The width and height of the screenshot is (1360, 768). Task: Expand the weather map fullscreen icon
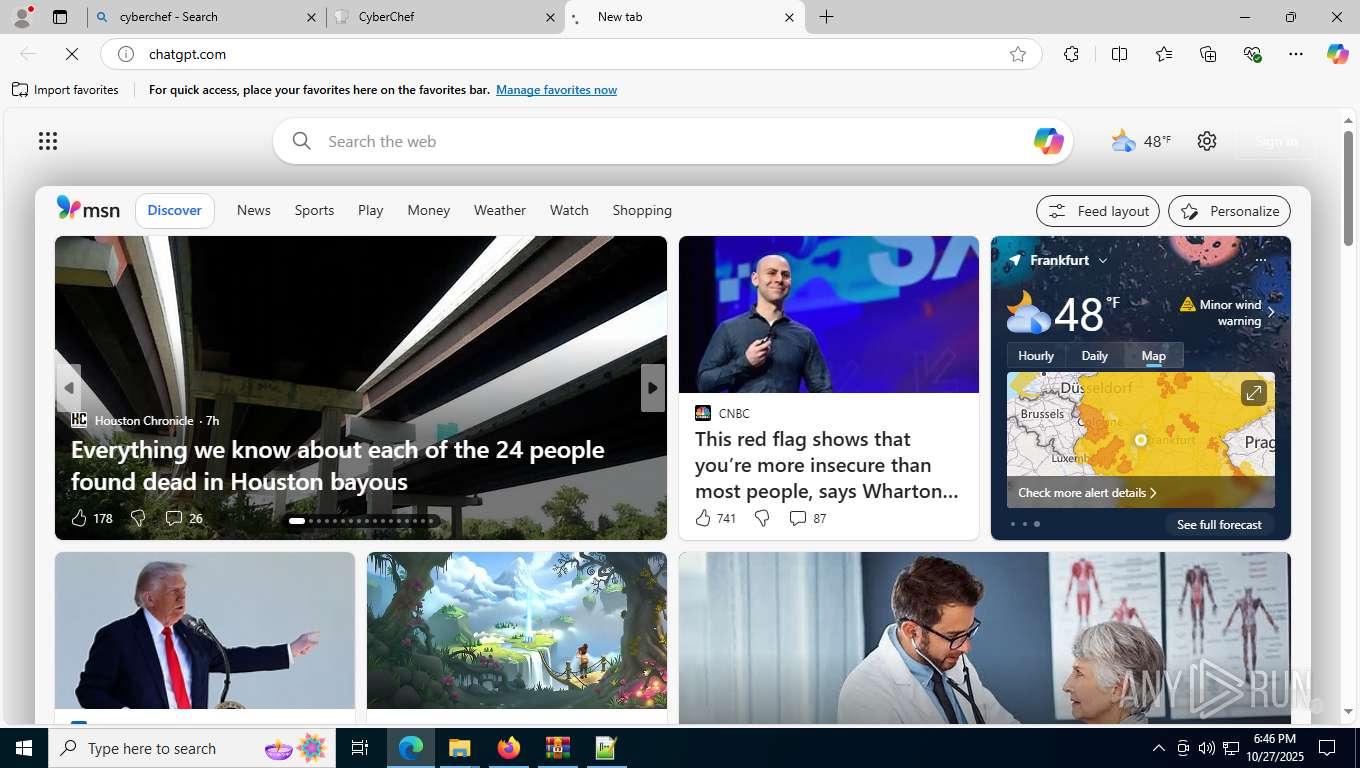1254,393
